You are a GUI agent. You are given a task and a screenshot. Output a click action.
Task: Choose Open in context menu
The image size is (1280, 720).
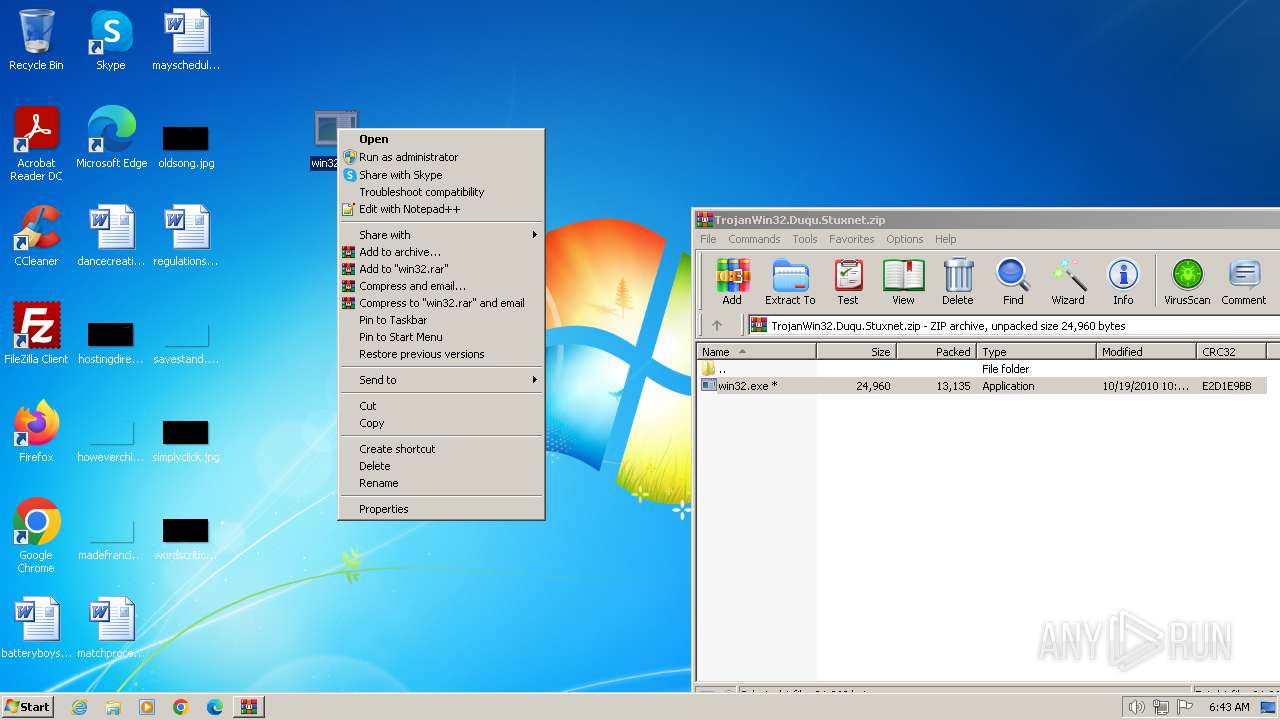441,139
